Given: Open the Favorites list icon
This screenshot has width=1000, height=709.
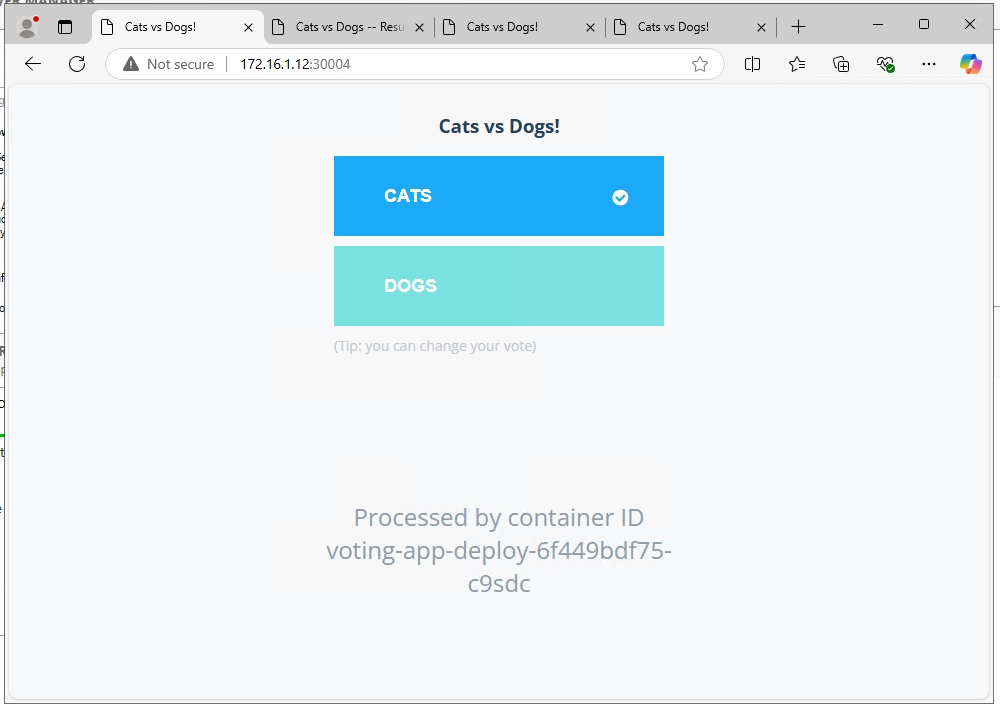Looking at the screenshot, I should click(797, 64).
